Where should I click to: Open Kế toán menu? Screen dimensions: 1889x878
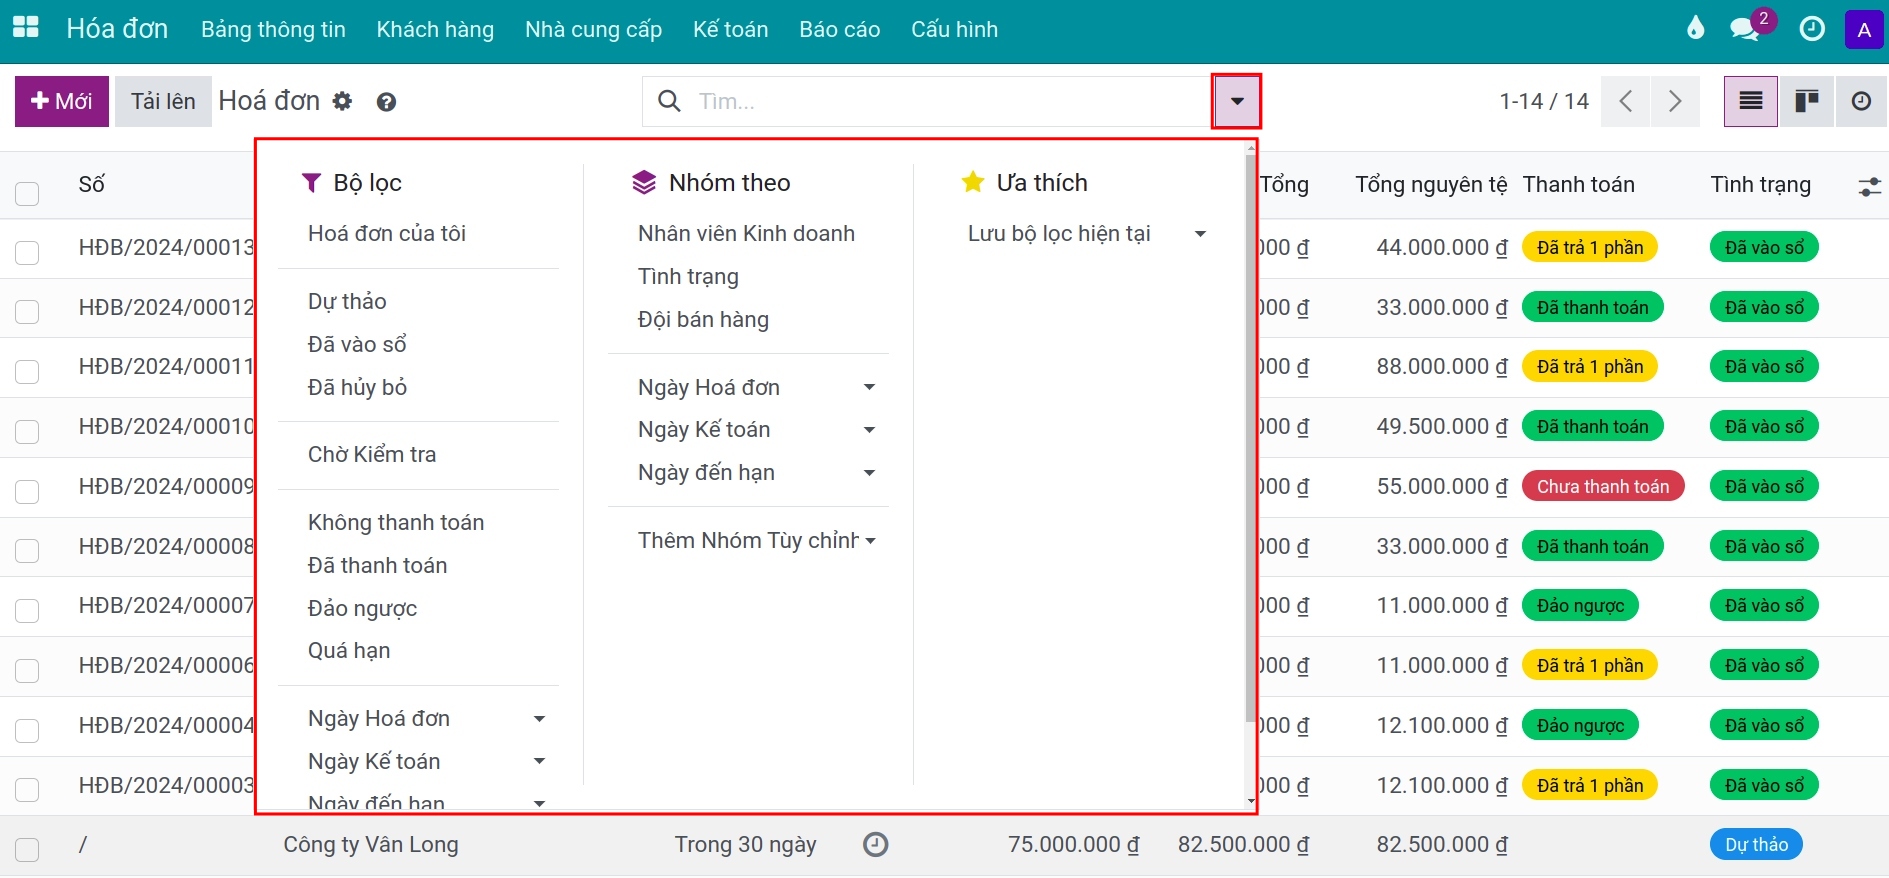[x=730, y=30]
